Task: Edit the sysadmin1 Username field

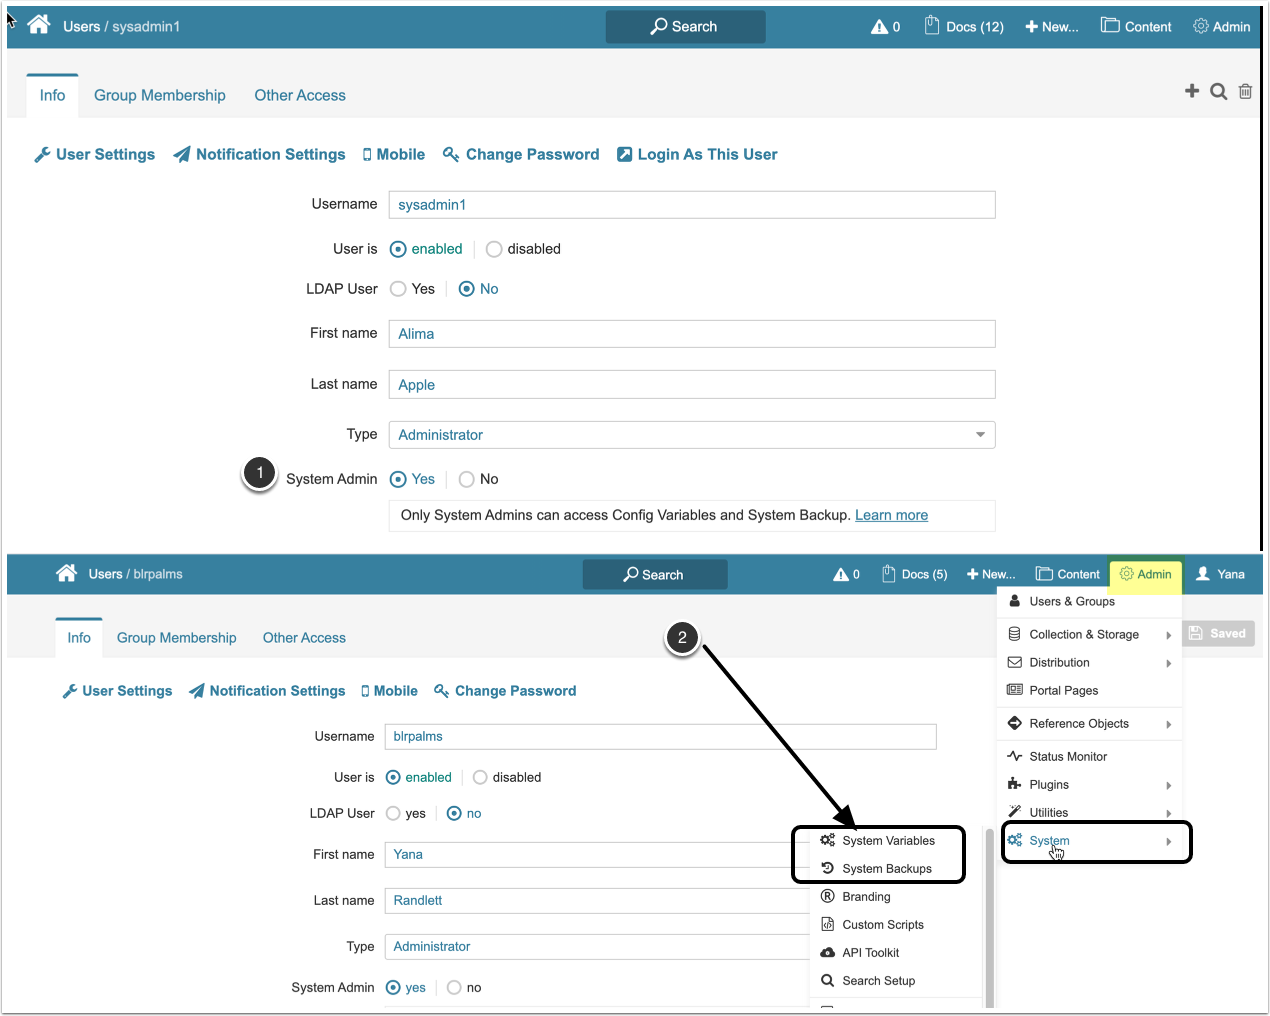Action: [x=692, y=205]
